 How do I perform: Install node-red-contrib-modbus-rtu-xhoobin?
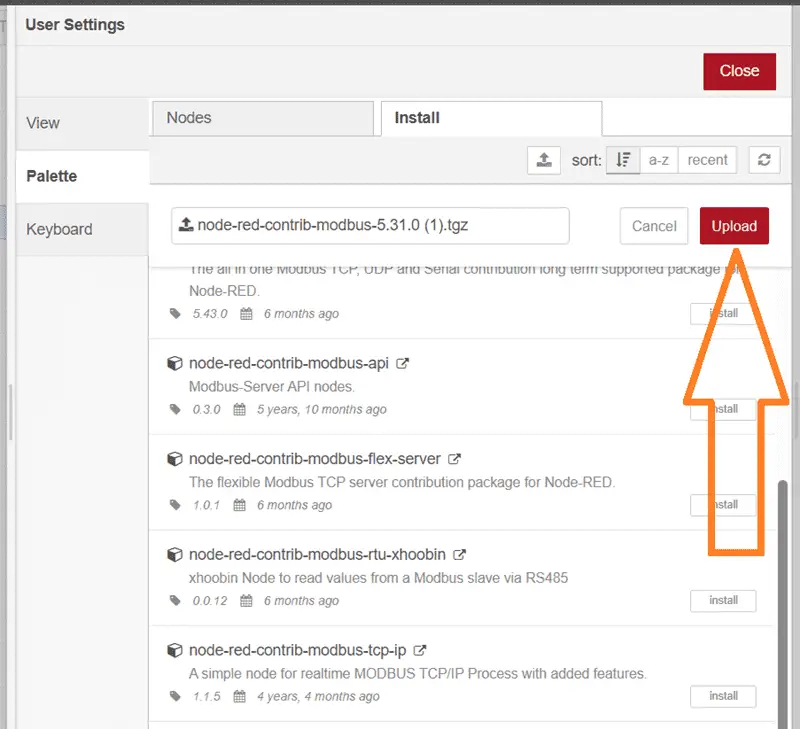[x=723, y=600]
